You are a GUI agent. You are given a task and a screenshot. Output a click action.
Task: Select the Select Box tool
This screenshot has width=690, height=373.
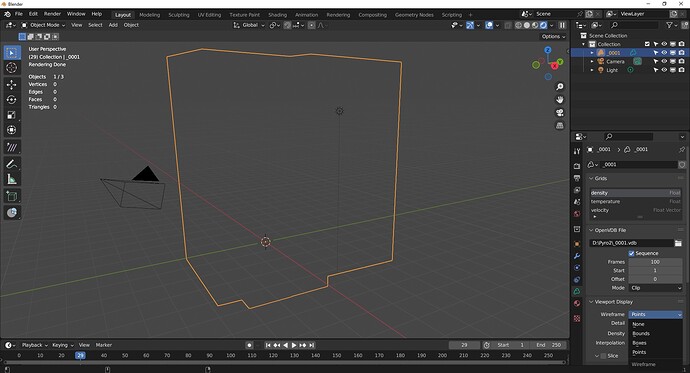(x=12, y=53)
